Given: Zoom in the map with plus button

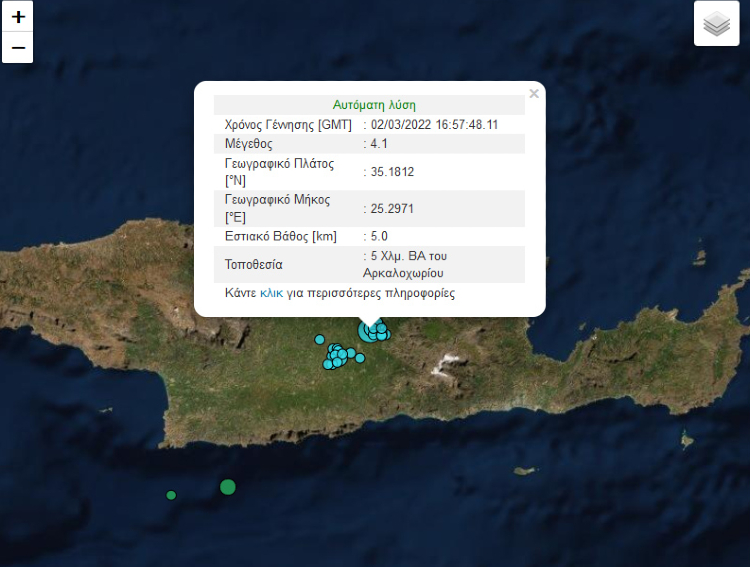Looking at the screenshot, I should point(18,17).
